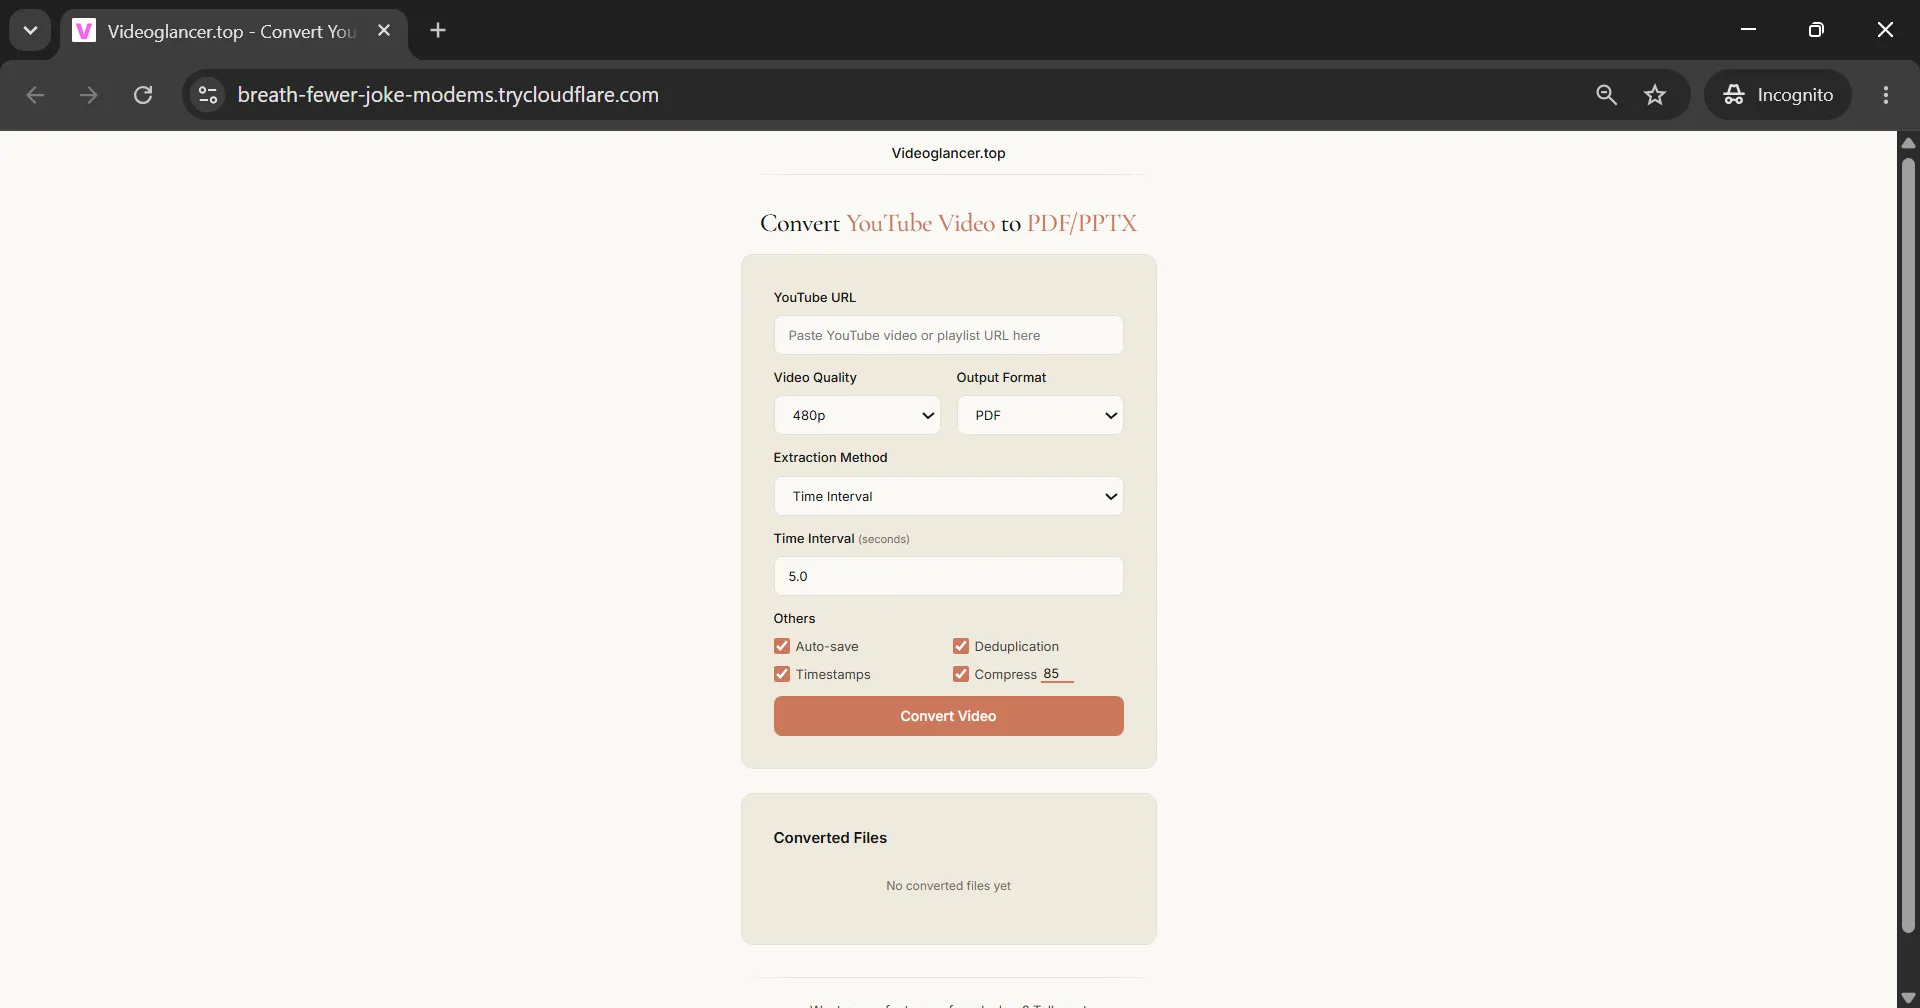Screen dimensions: 1920x1008
Task: Open the tab search dropdown arrow
Action: pyautogui.click(x=30, y=30)
